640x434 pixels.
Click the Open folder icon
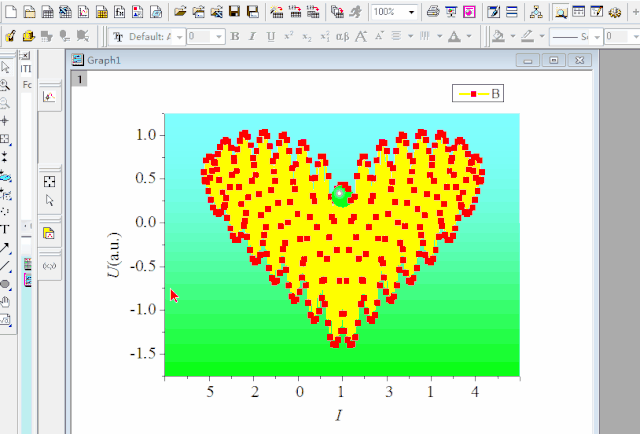(180, 12)
